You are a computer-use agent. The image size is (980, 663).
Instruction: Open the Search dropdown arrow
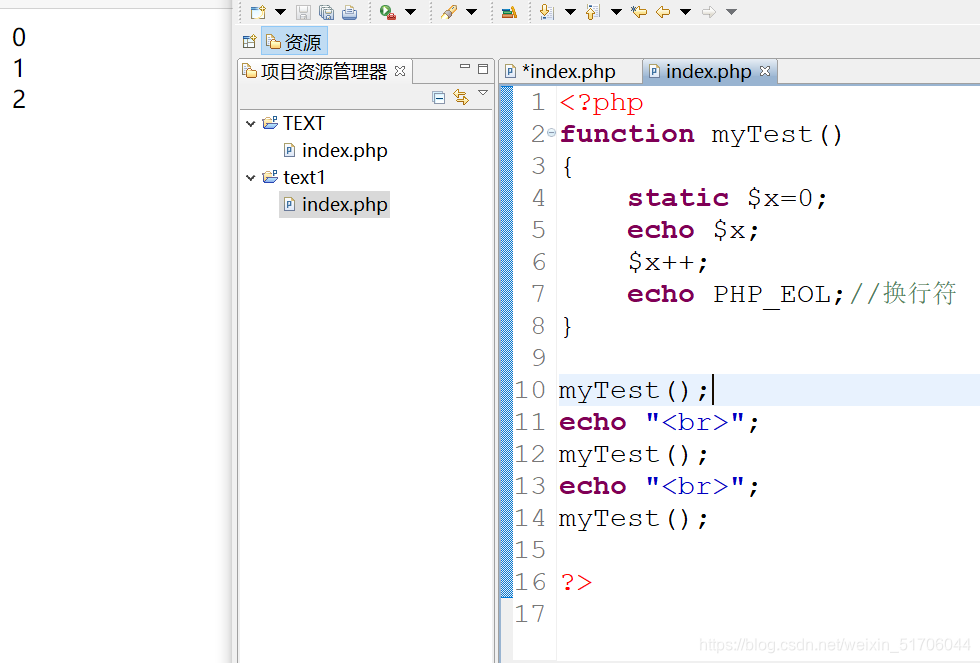pos(472,12)
